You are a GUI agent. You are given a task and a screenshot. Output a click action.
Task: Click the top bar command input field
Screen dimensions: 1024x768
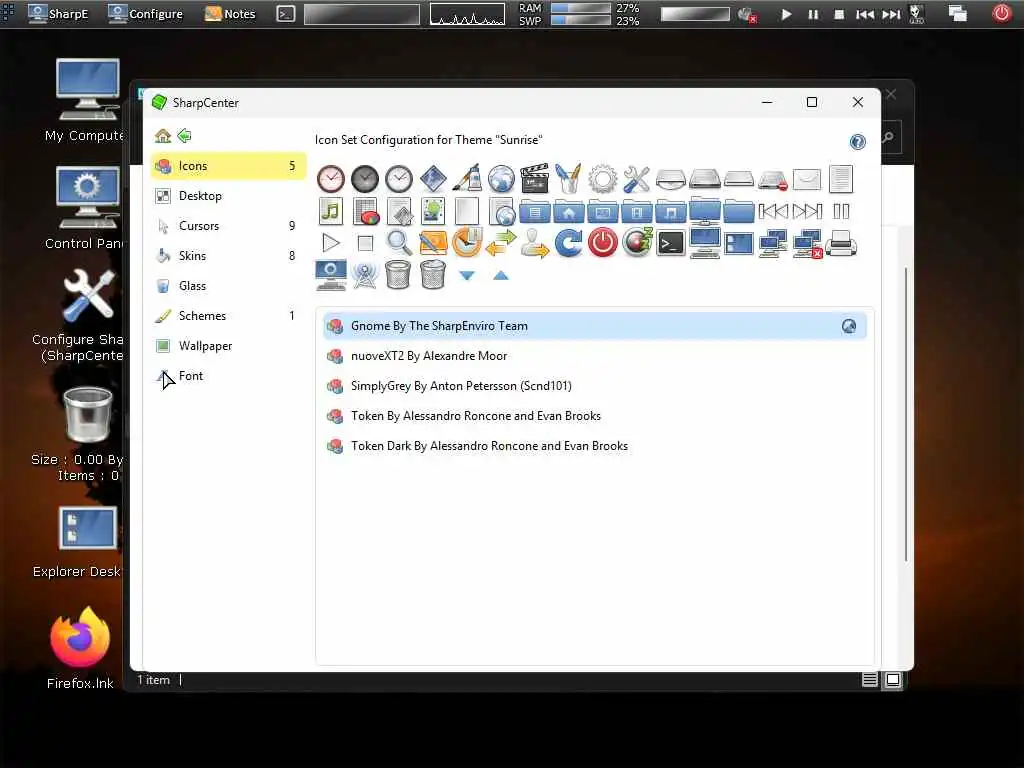pos(362,14)
